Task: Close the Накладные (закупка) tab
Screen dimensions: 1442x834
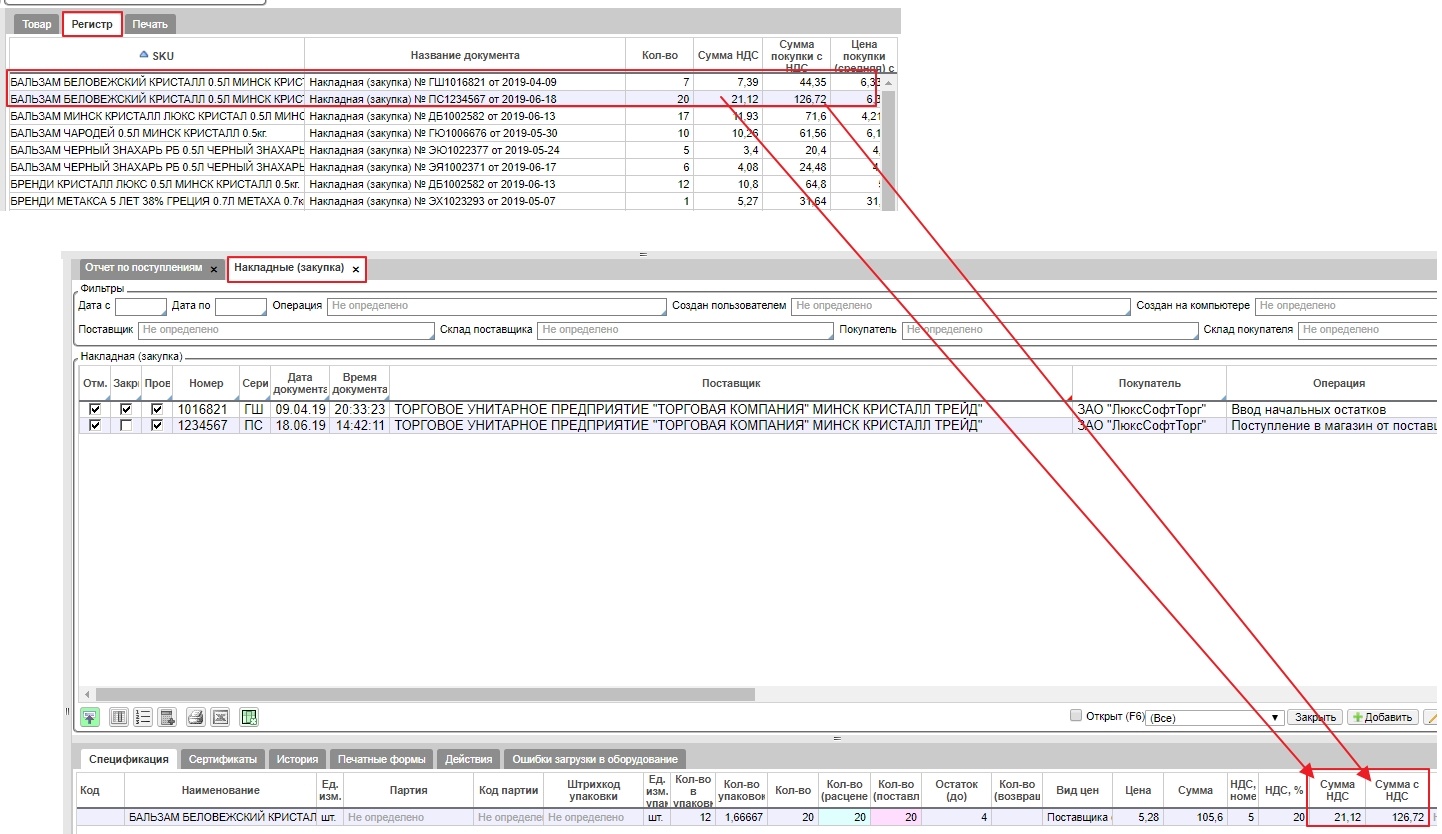Action: [355, 269]
